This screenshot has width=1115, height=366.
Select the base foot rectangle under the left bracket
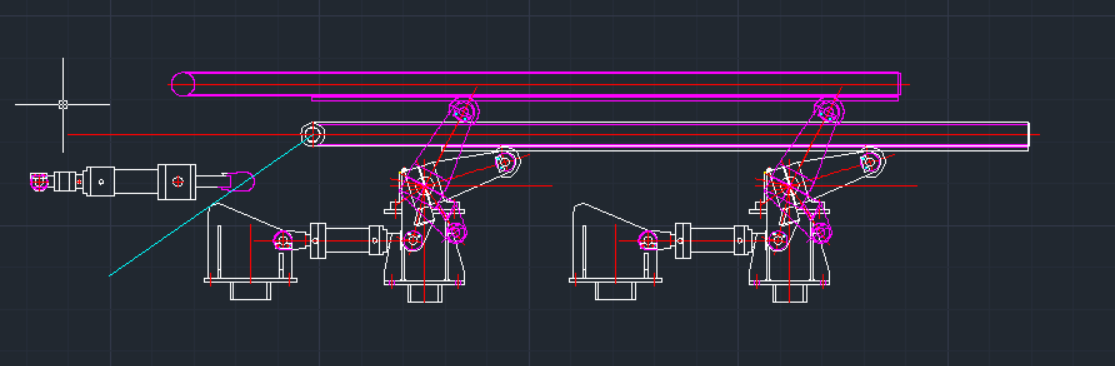click(250, 290)
